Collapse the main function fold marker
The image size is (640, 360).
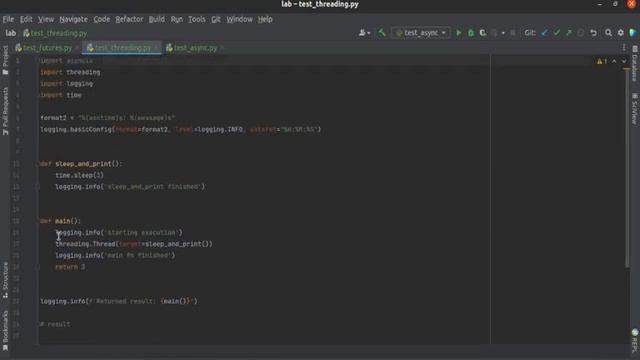pos(37,221)
